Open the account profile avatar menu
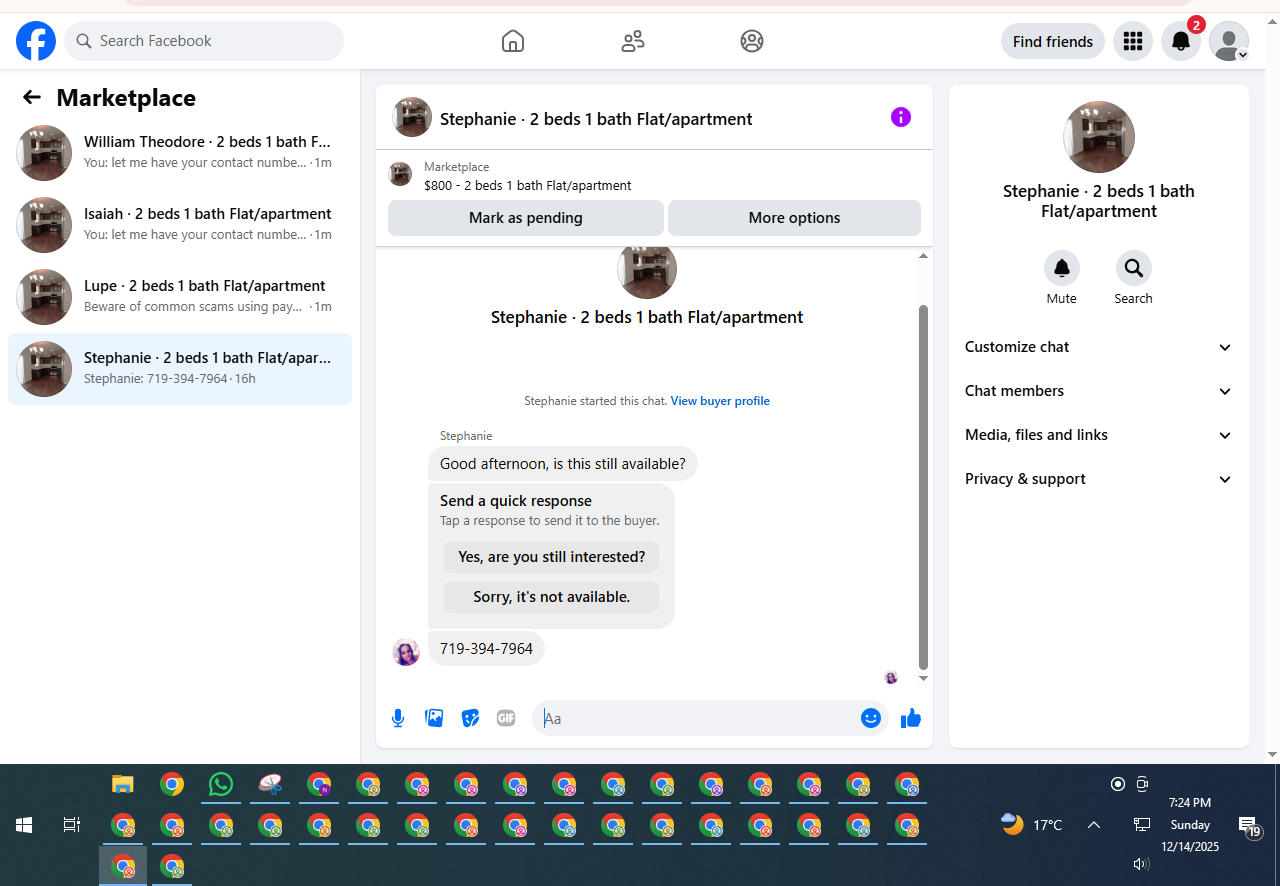Image resolution: width=1280 pixels, height=886 pixels. click(x=1229, y=41)
